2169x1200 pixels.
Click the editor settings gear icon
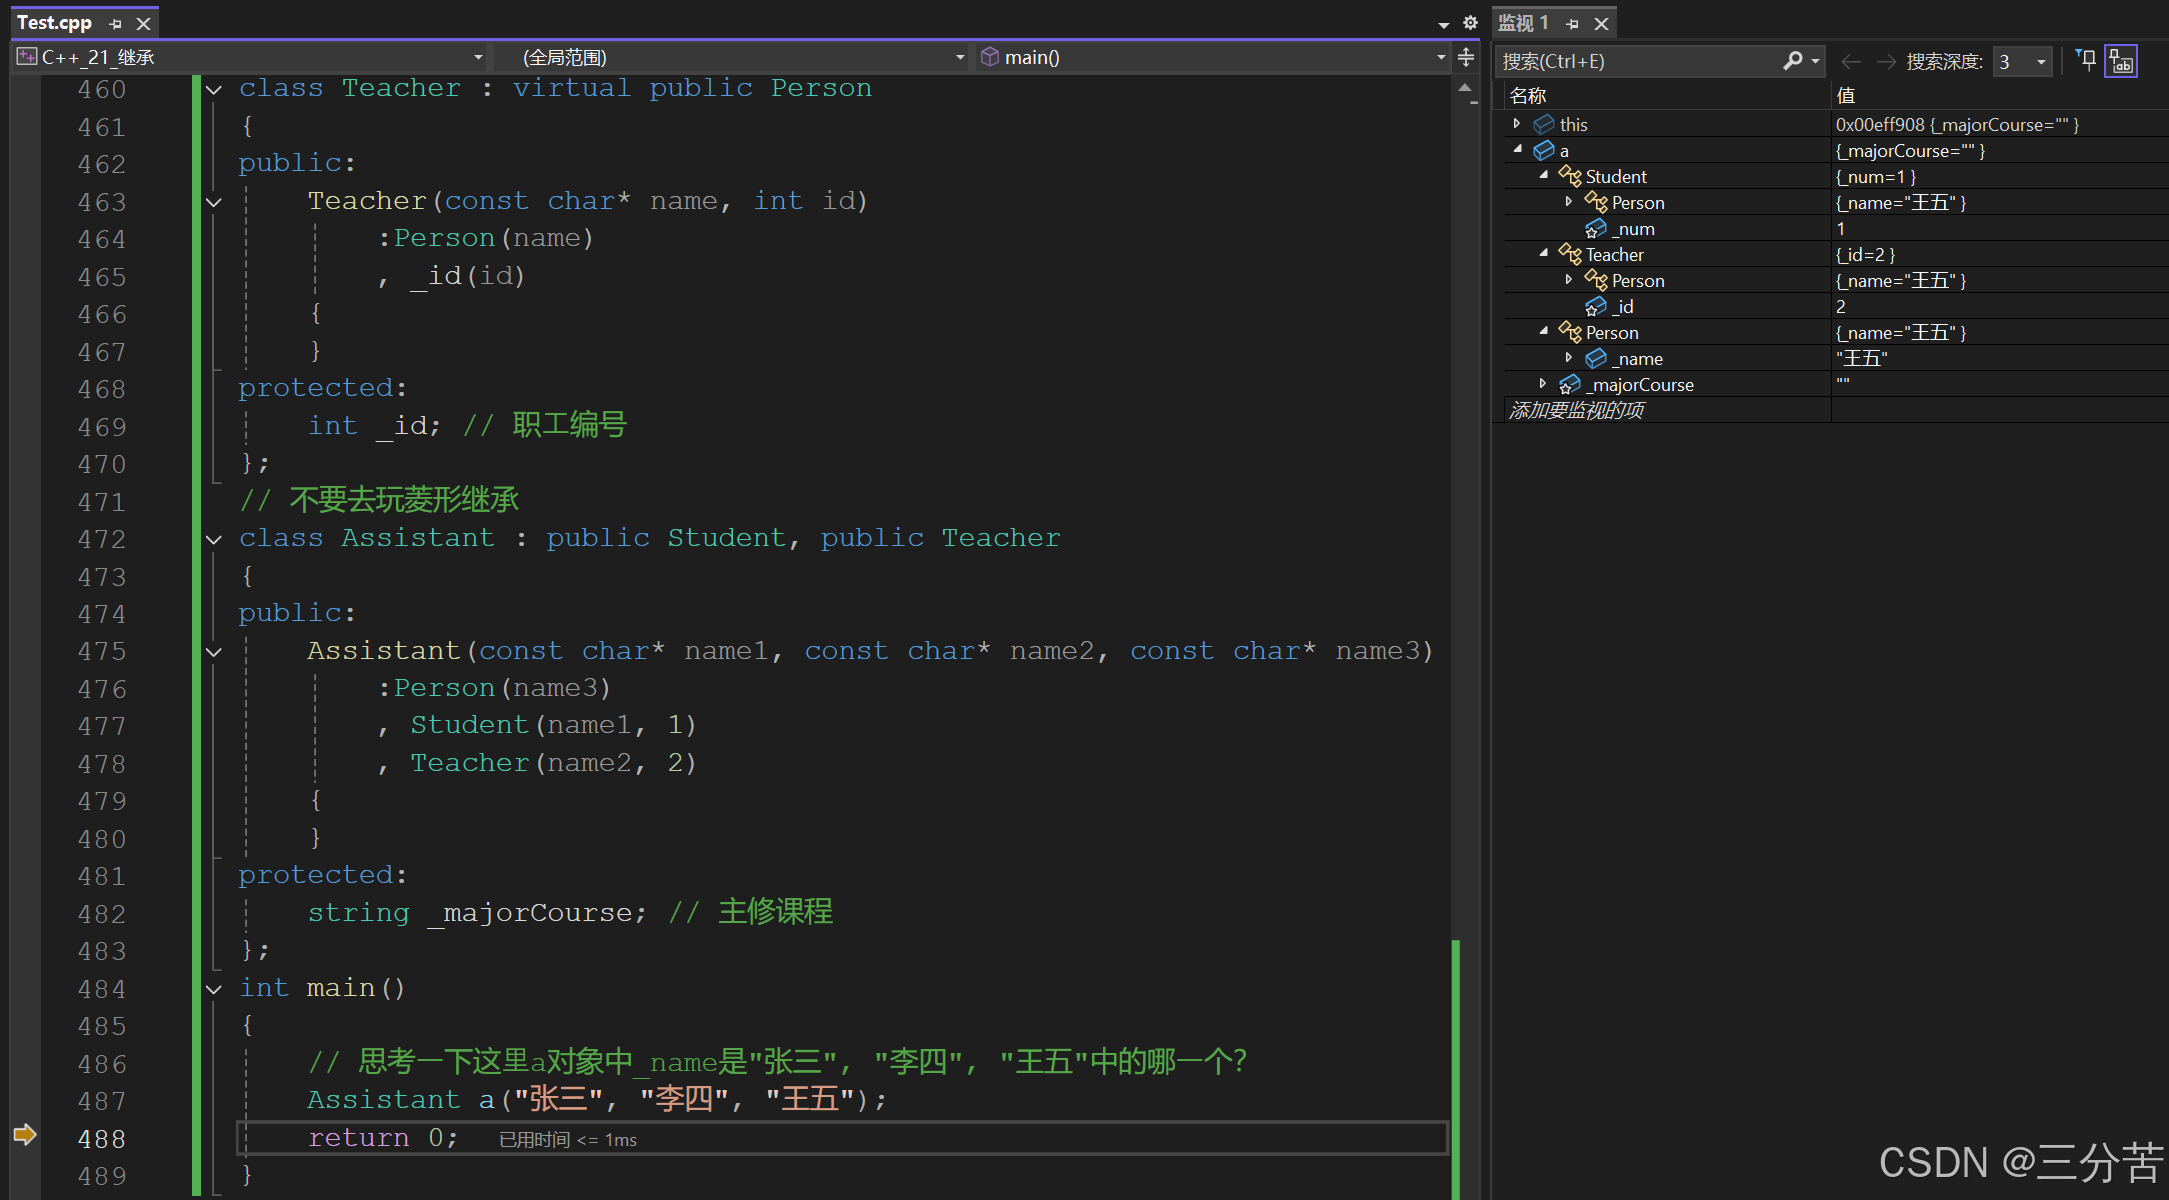(1470, 23)
